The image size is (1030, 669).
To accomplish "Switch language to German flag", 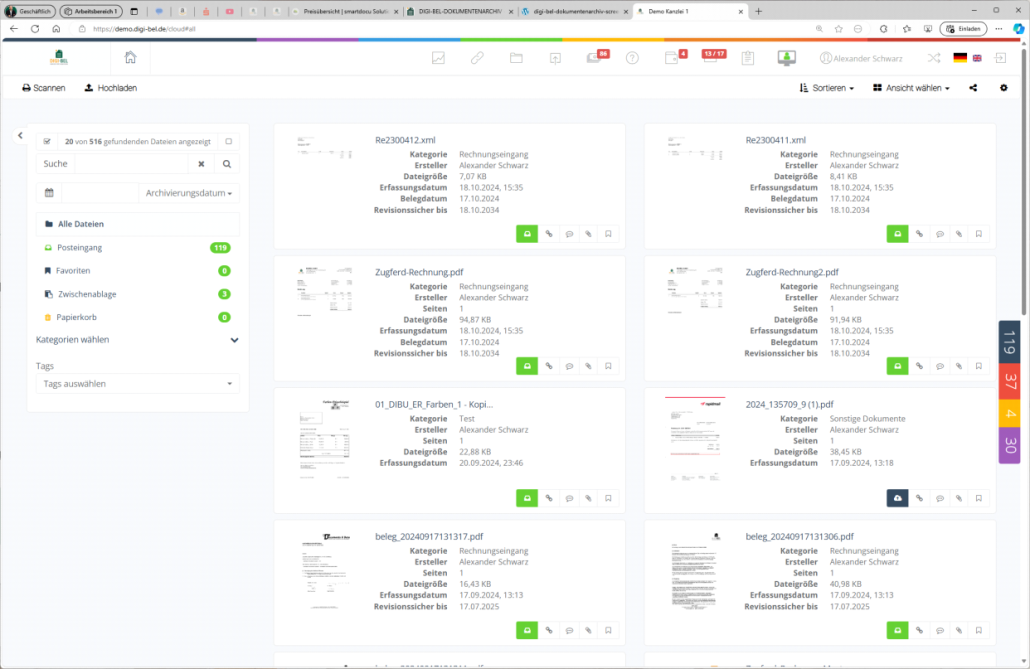I will pyautogui.click(x=960, y=58).
